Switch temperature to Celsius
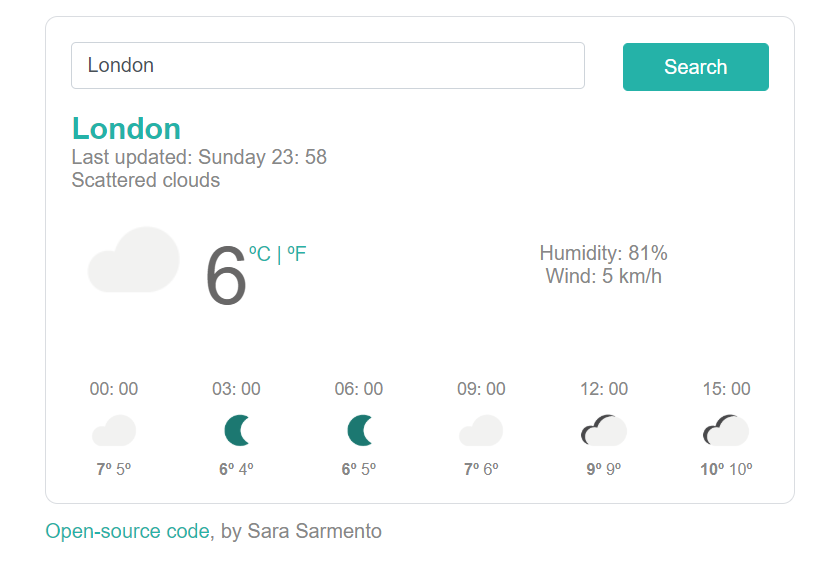 coord(260,254)
